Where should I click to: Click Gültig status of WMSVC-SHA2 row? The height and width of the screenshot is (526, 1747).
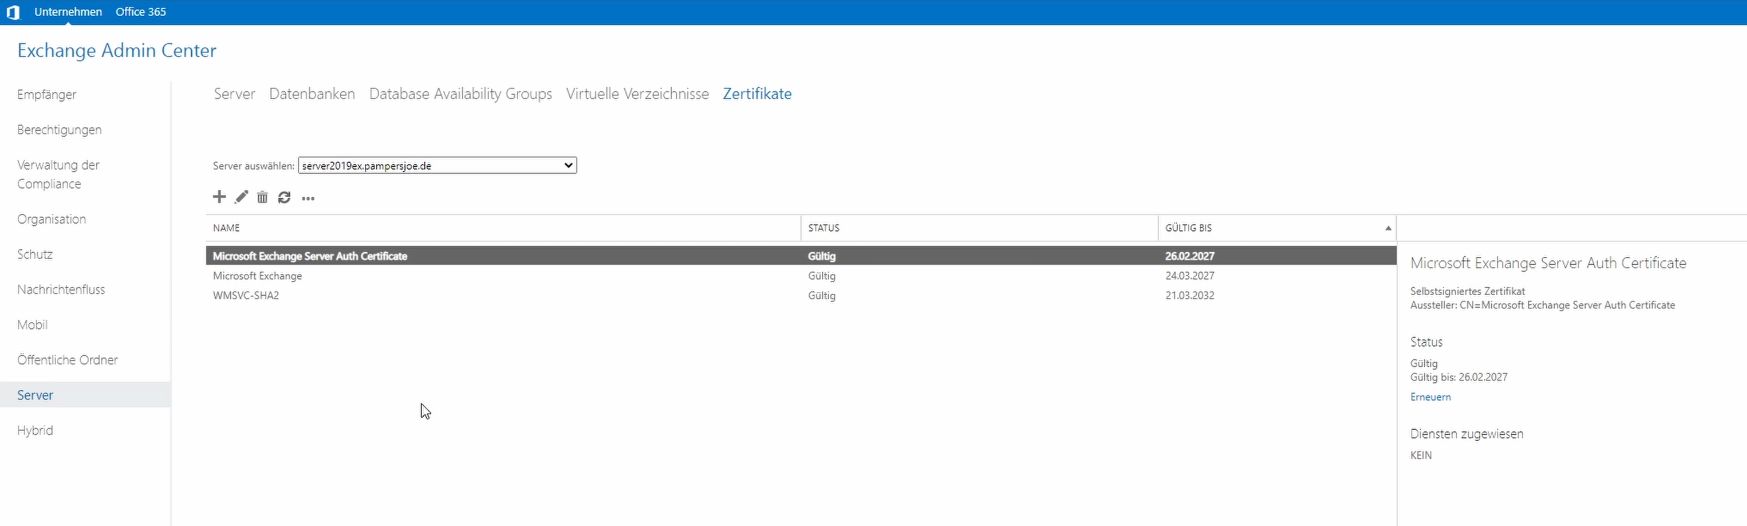click(822, 296)
